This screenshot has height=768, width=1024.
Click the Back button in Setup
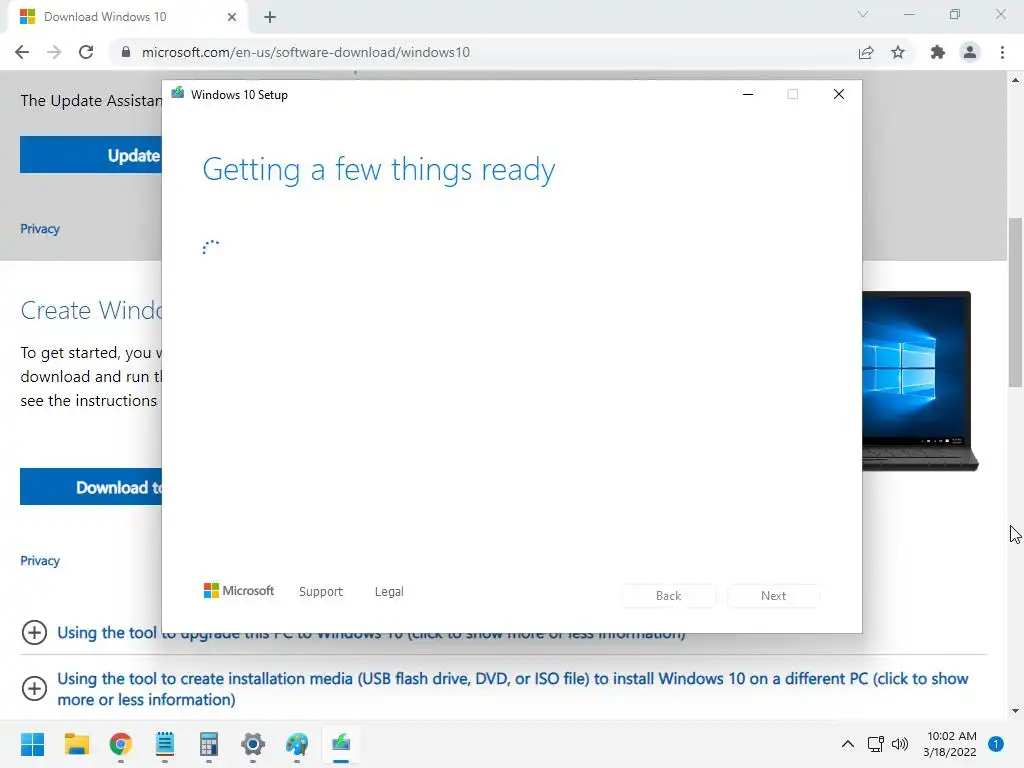[669, 596]
